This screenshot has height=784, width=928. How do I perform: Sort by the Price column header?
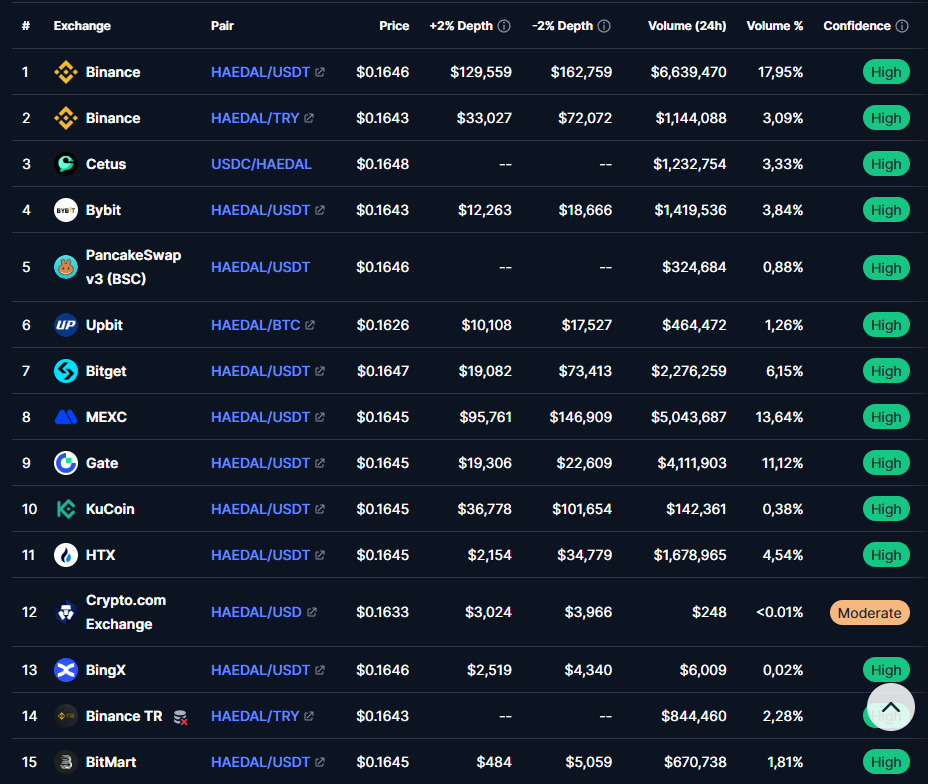[394, 26]
